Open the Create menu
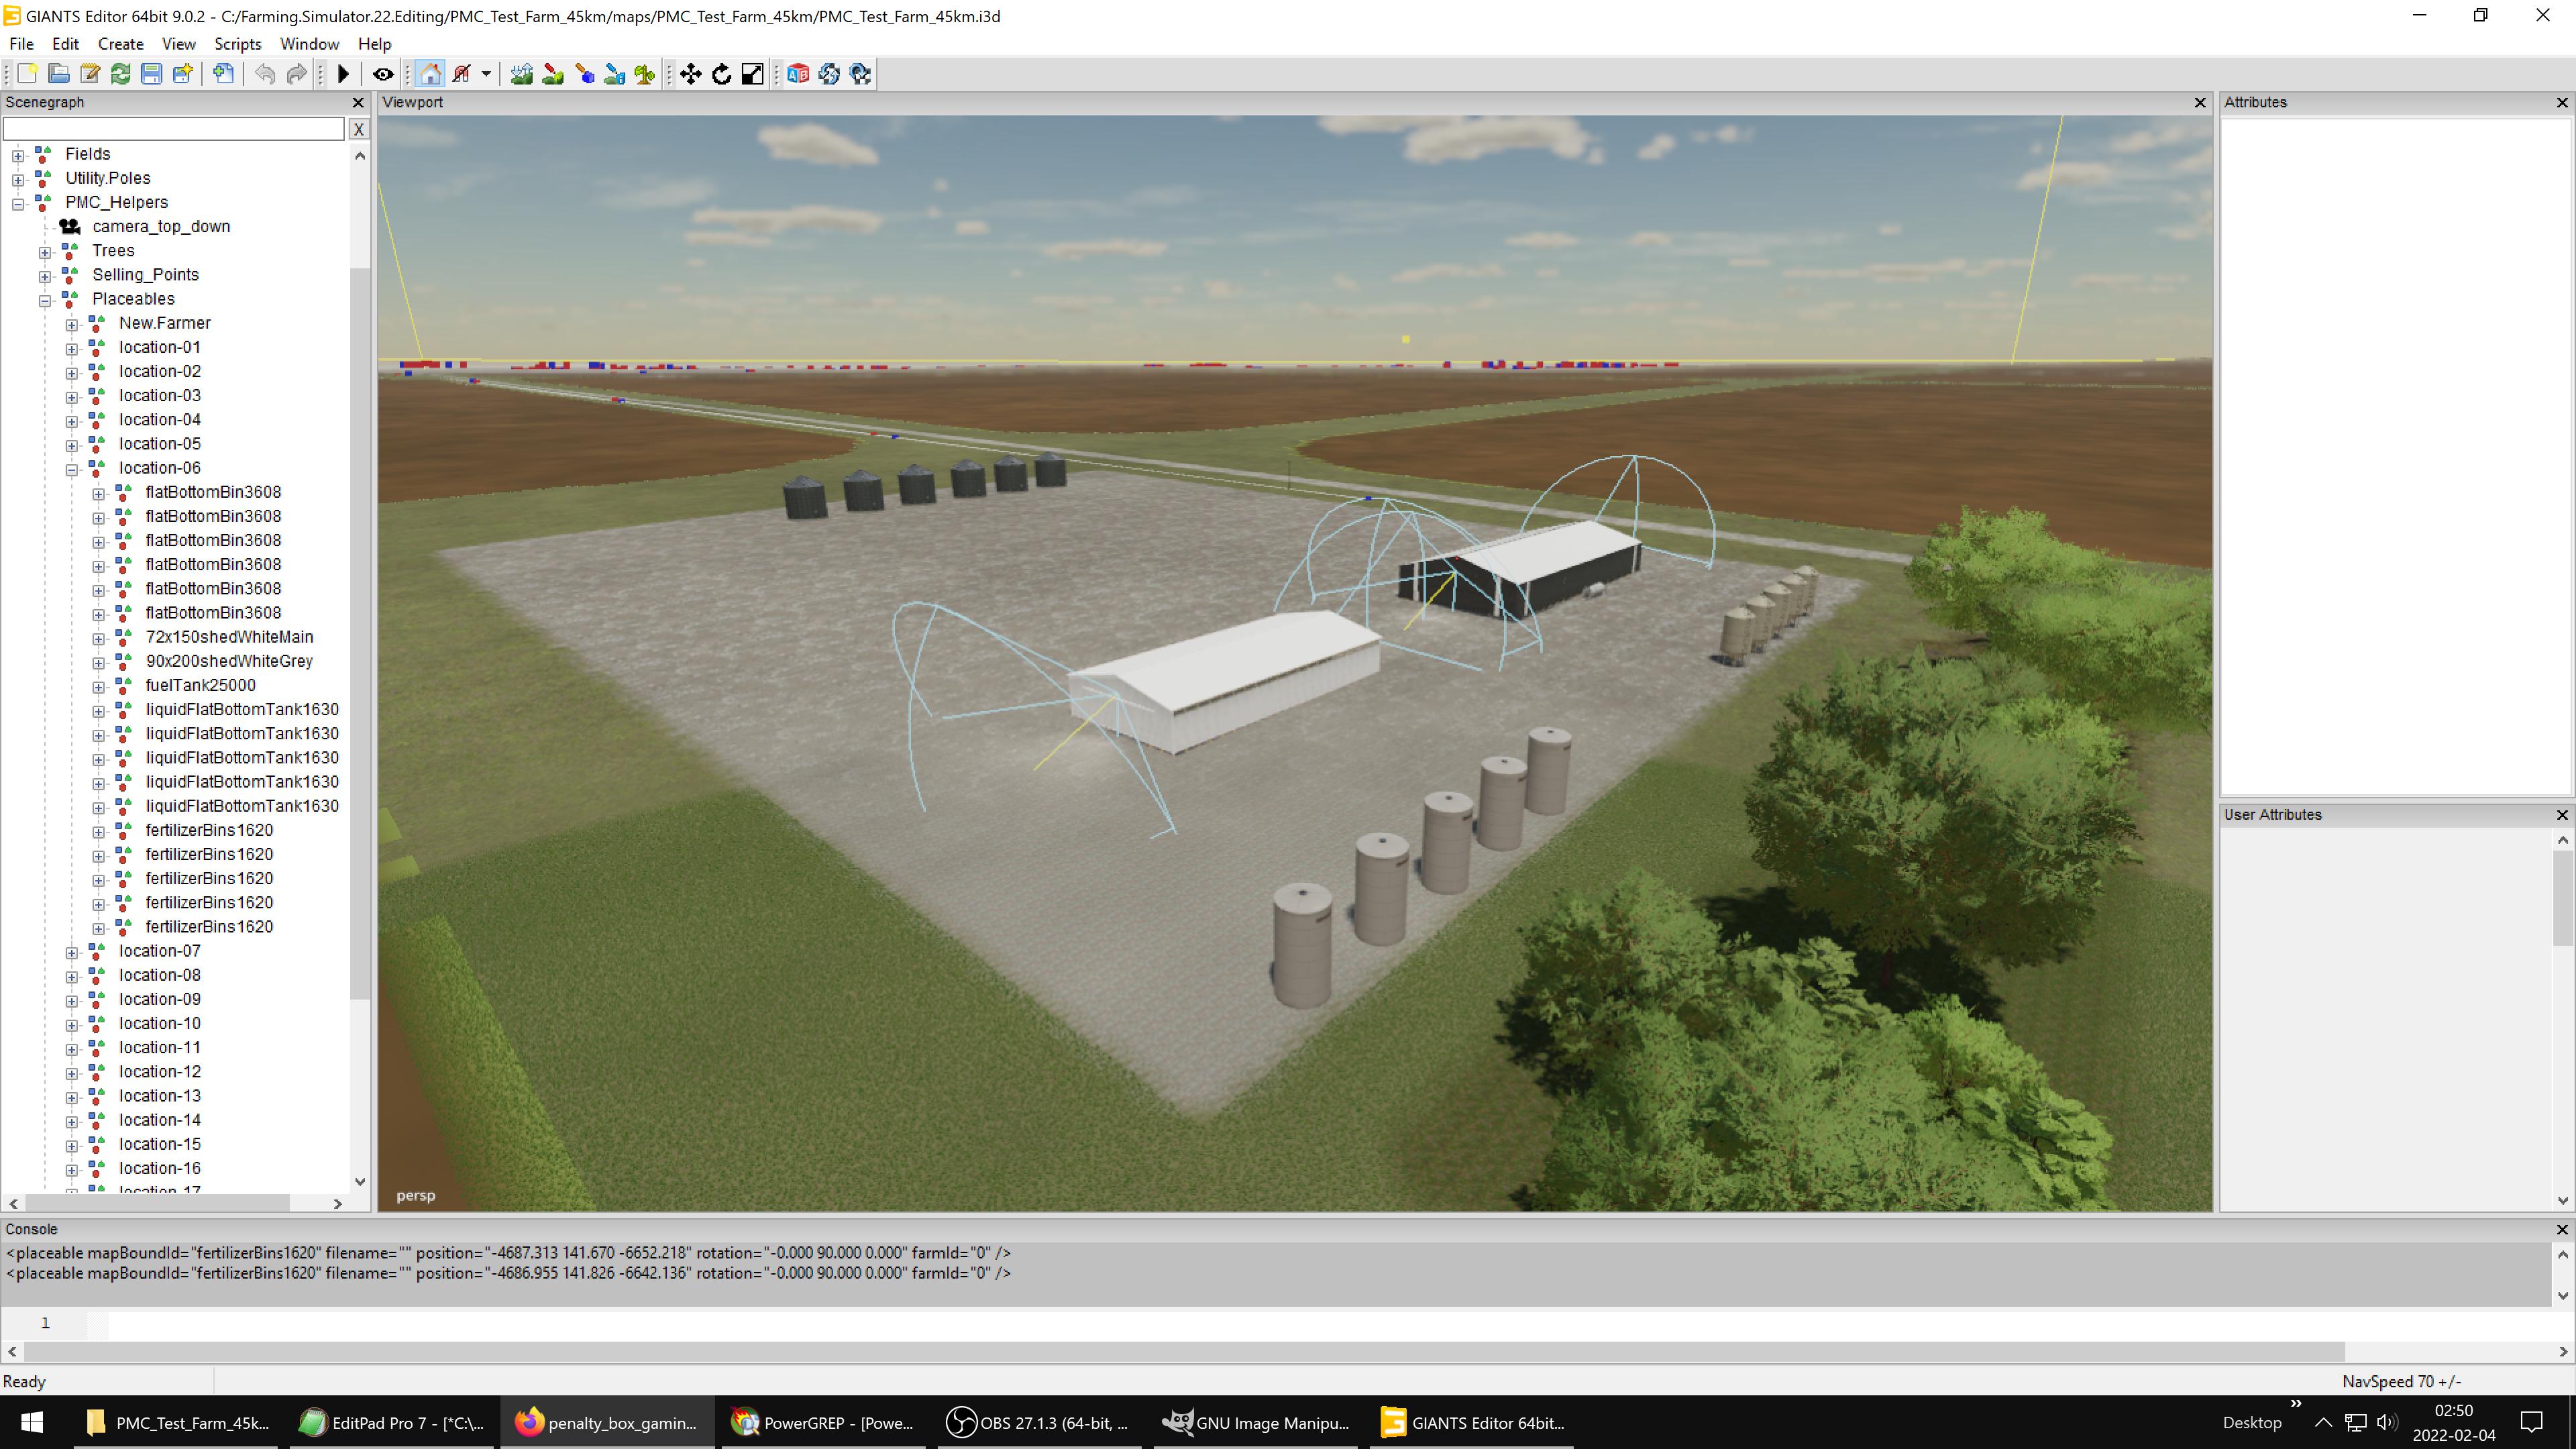This screenshot has width=2576, height=1449. (120, 44)
